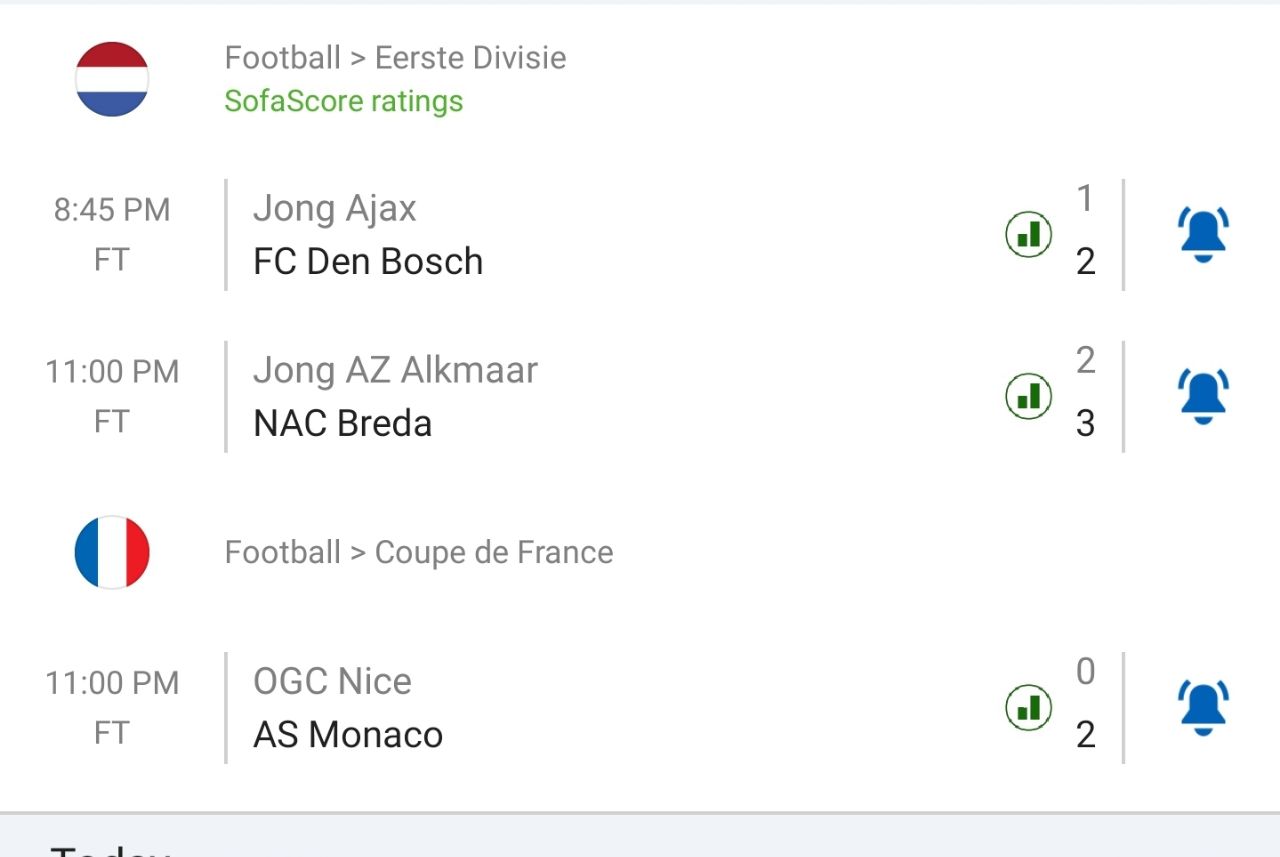Click the 8:45 PM FT match time
The image size is (1280, 857).
(x=112, y=234)
